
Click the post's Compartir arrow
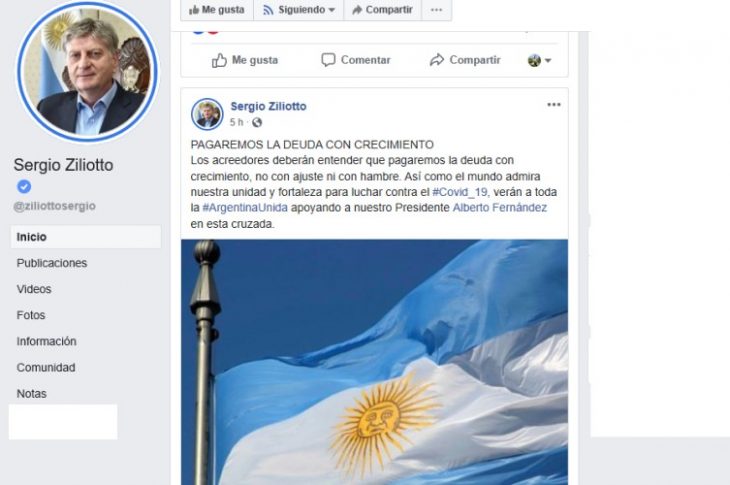pos(465,60)
